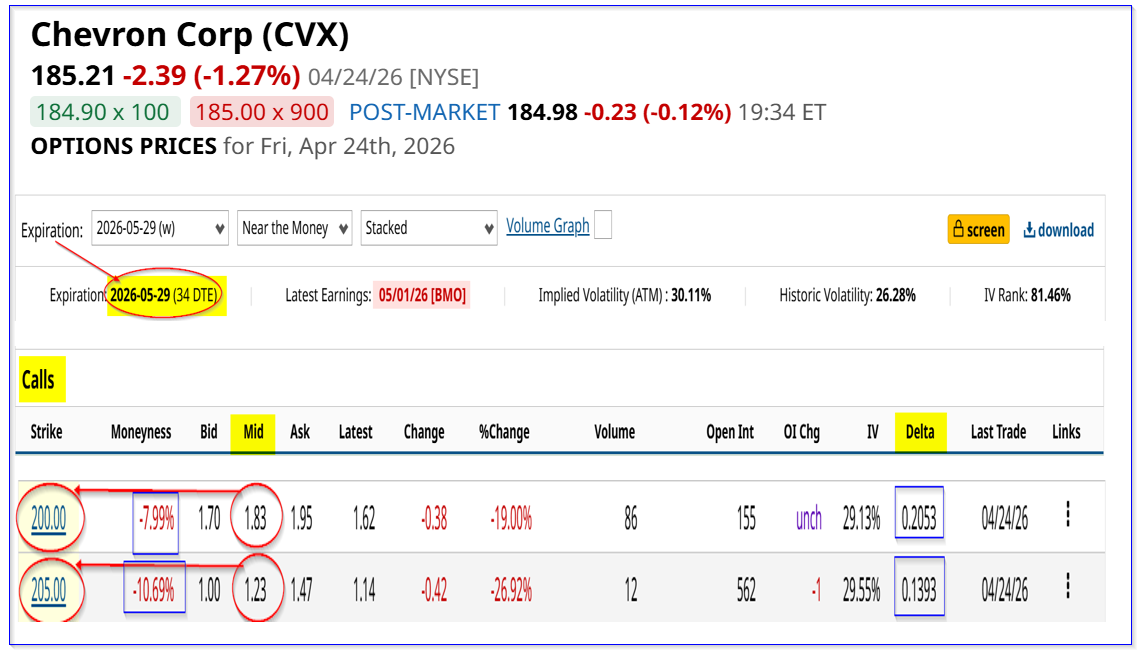Open links menu for 200.00 strike row

click(1067, 516)
